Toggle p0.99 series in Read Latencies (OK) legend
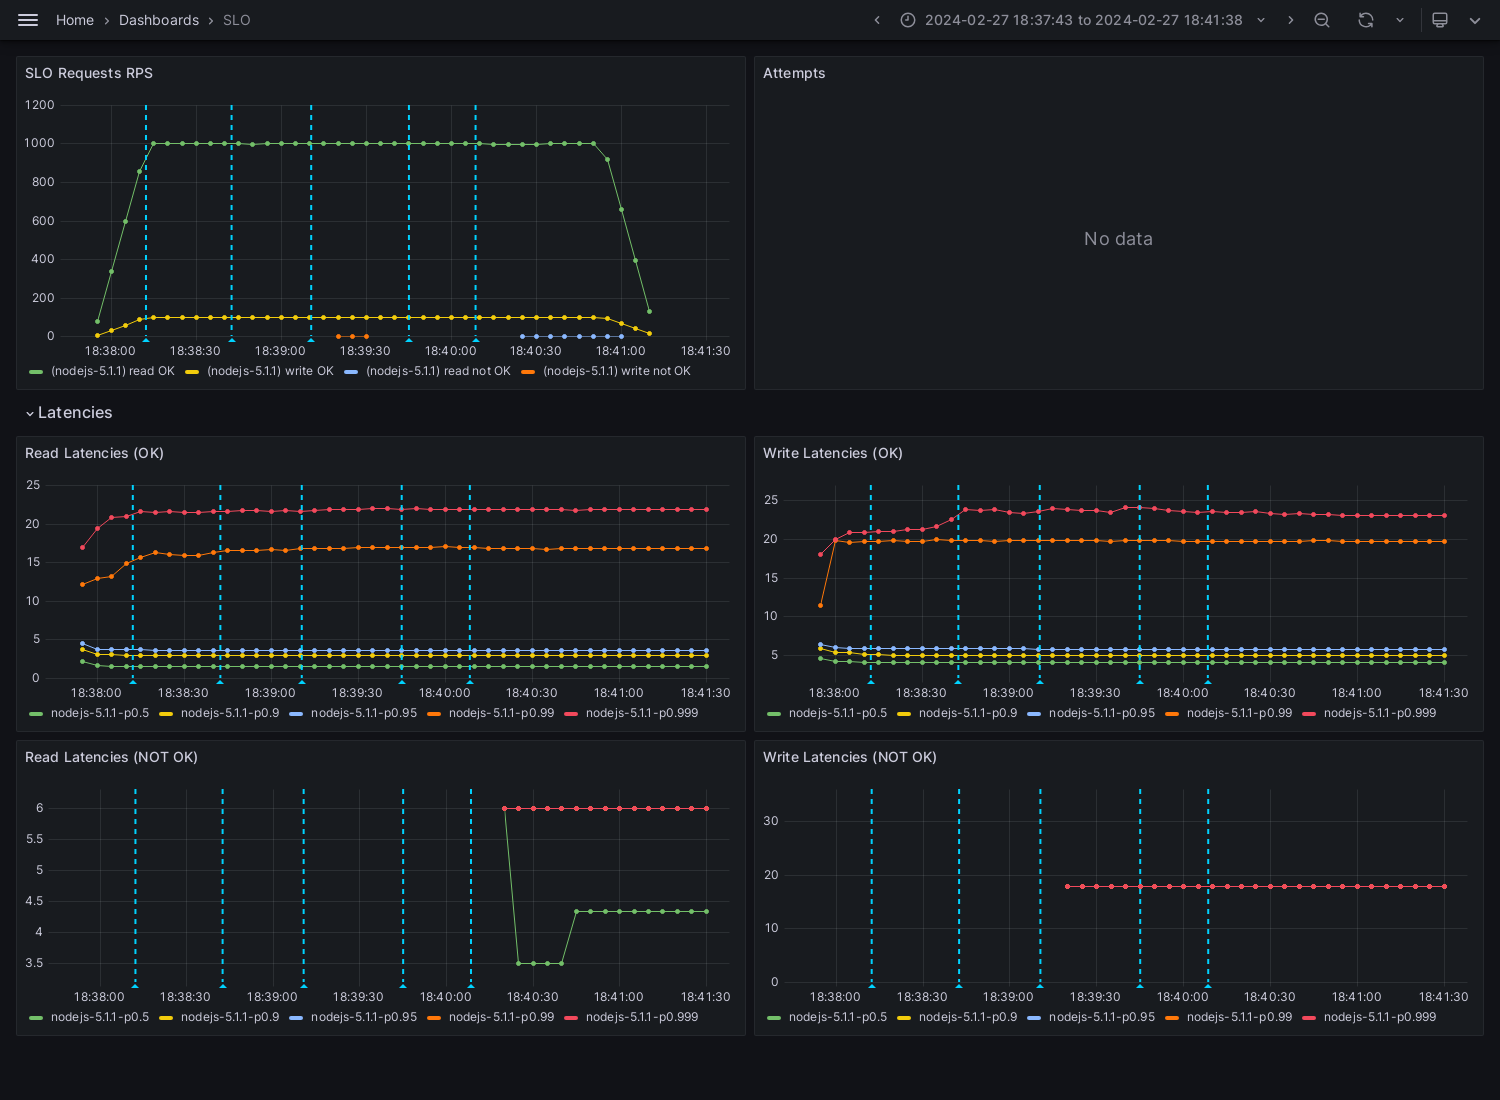 point(501,713)
